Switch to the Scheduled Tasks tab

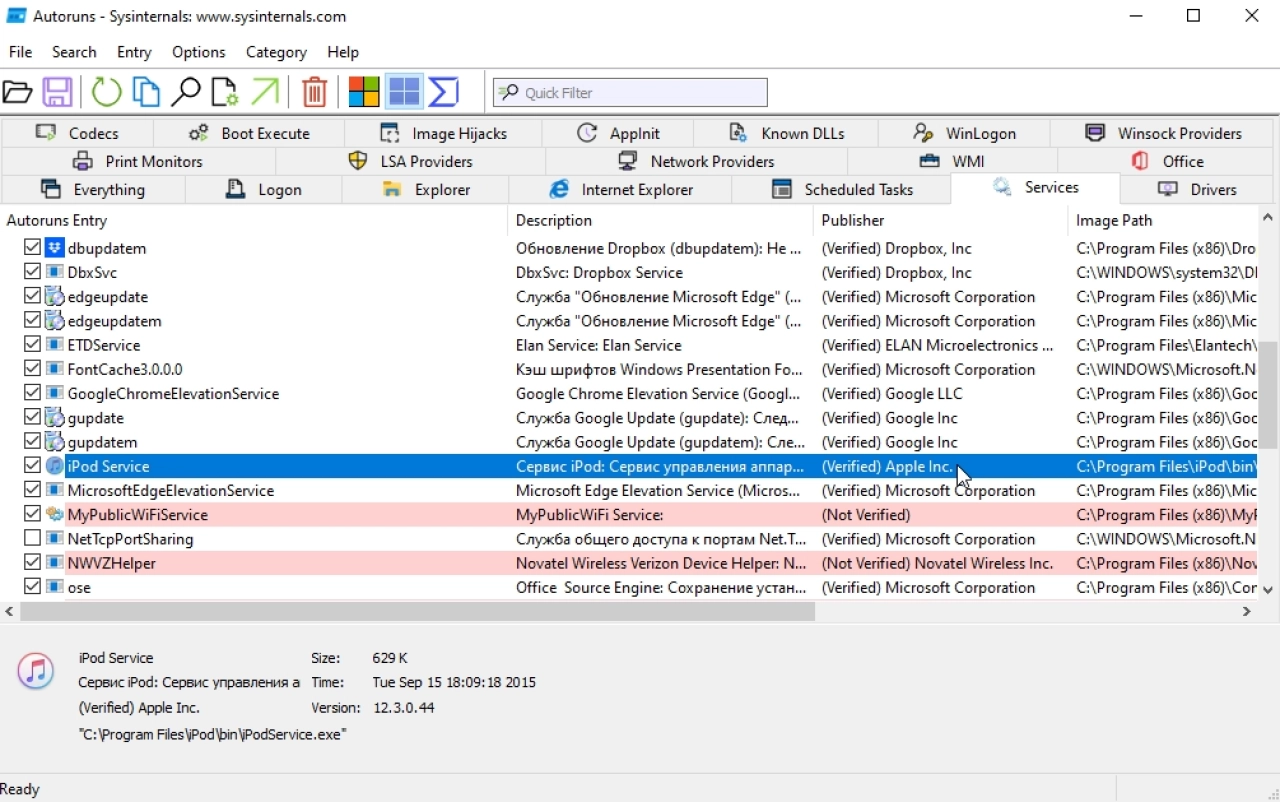tap(842, 189)
